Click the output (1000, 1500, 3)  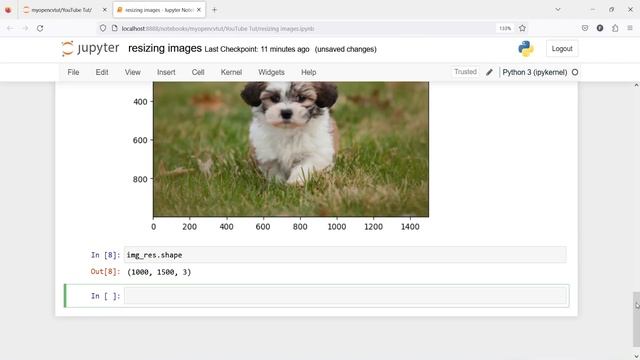159,272
